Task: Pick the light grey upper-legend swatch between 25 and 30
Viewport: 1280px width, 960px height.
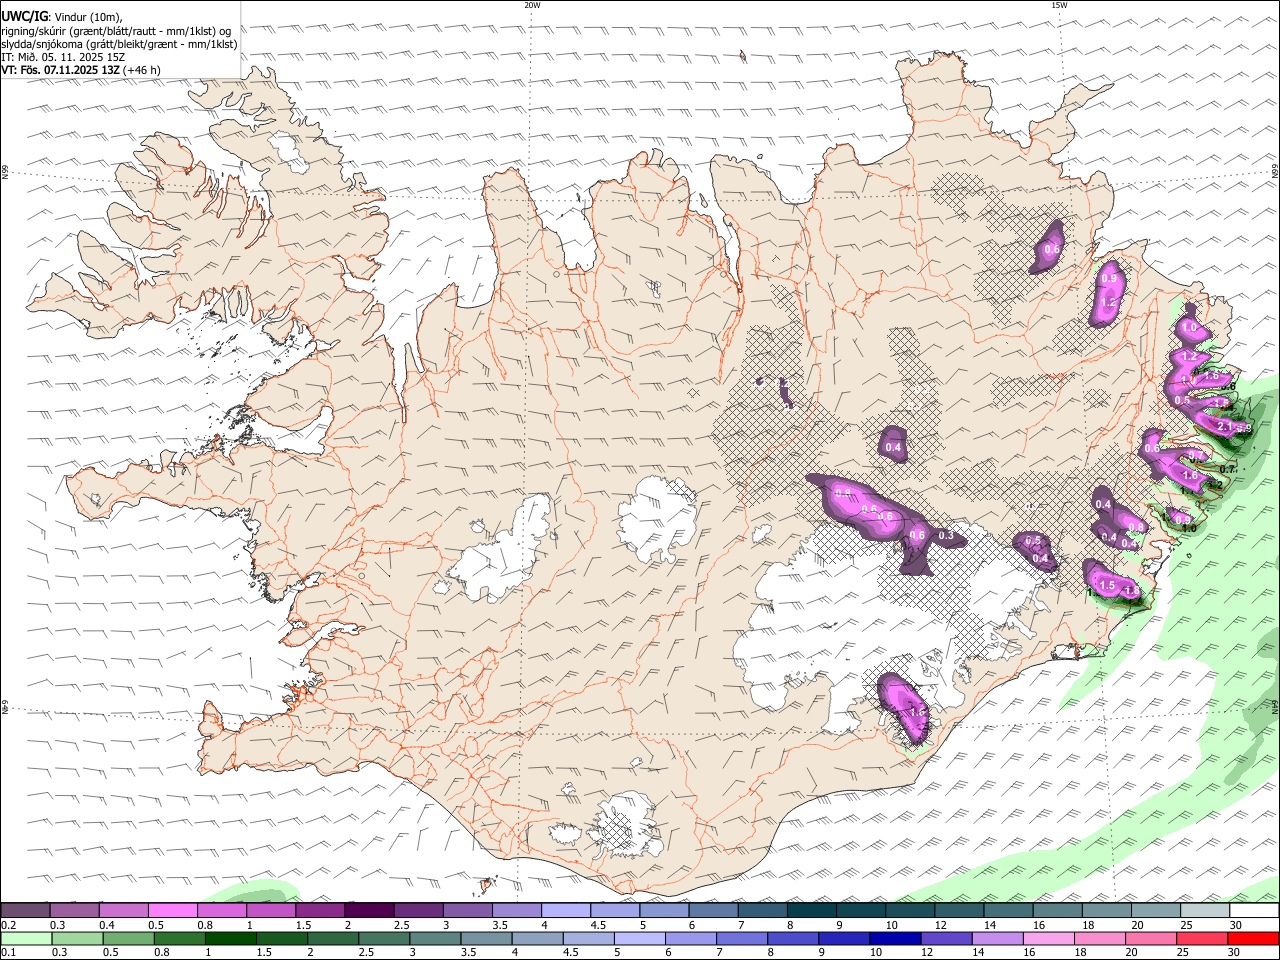Action: click(x=1203, y=910)
